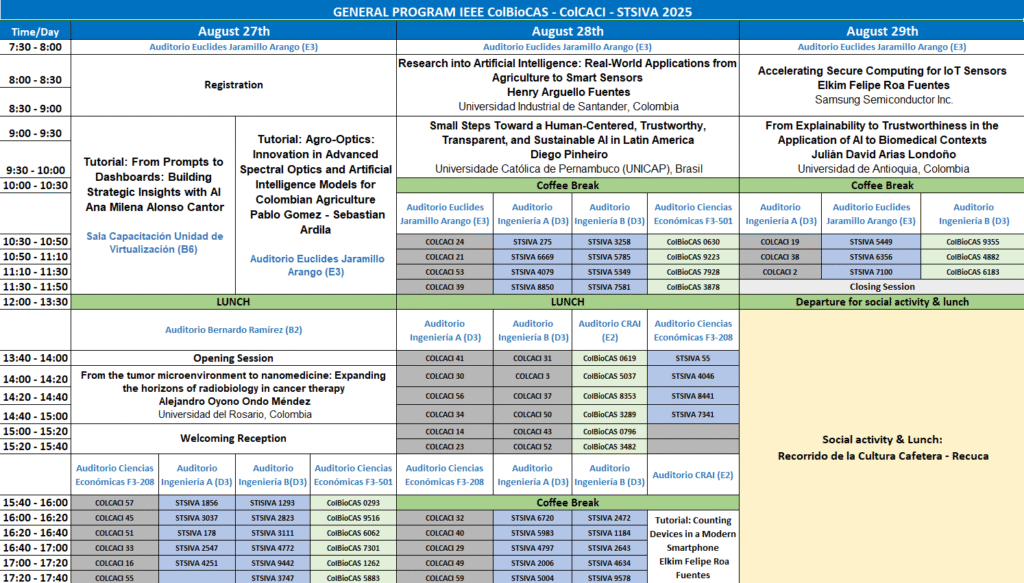Click the STSIVA 3037 paper cell
Screen dimensions: 1024x583
pyautogui.click(x=197, y=518)
